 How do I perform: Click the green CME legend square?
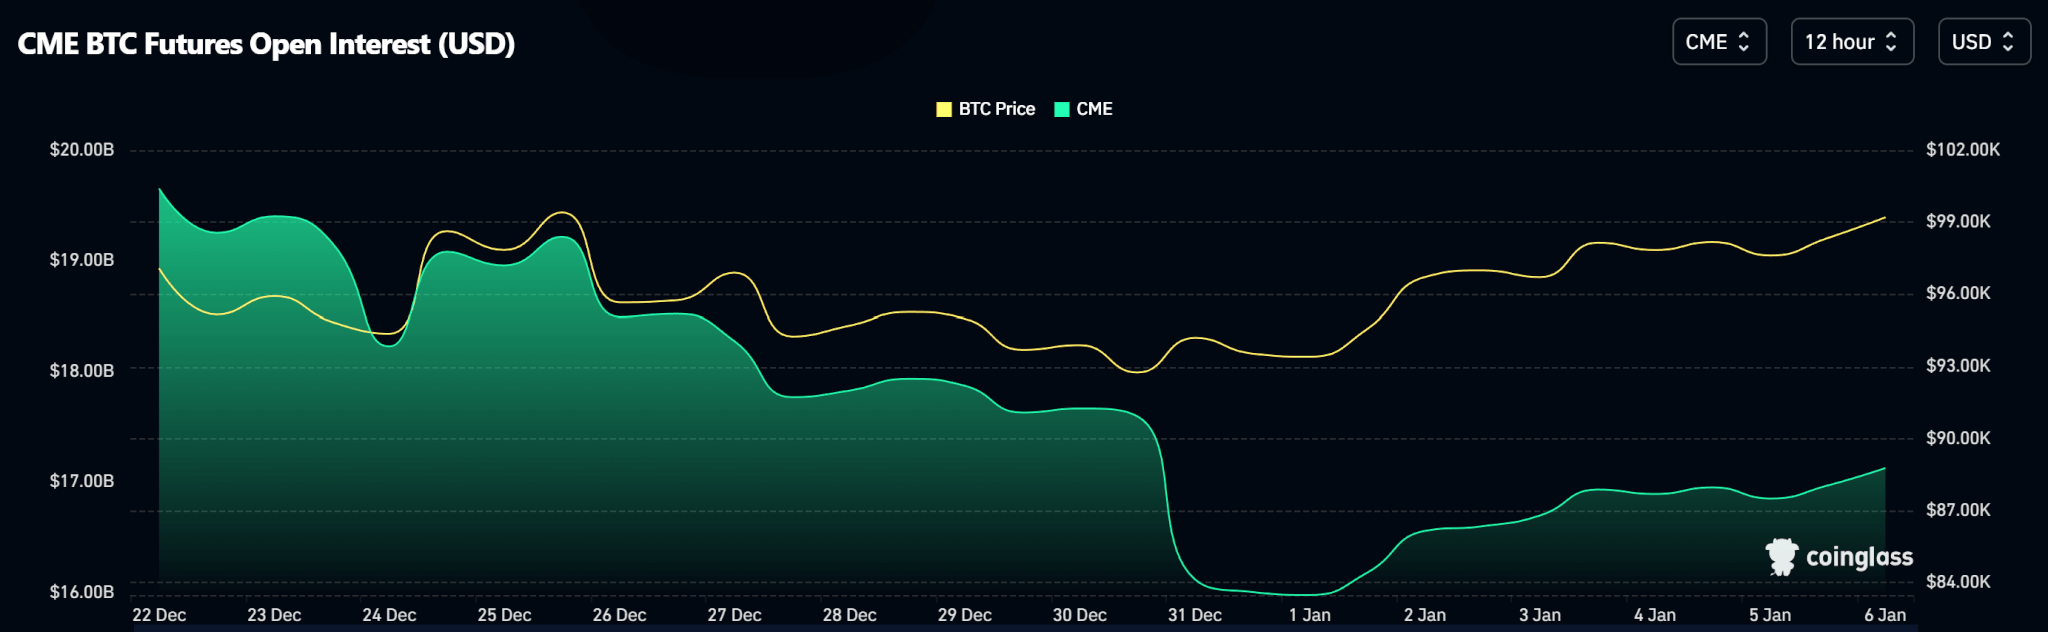point(1062,109)
